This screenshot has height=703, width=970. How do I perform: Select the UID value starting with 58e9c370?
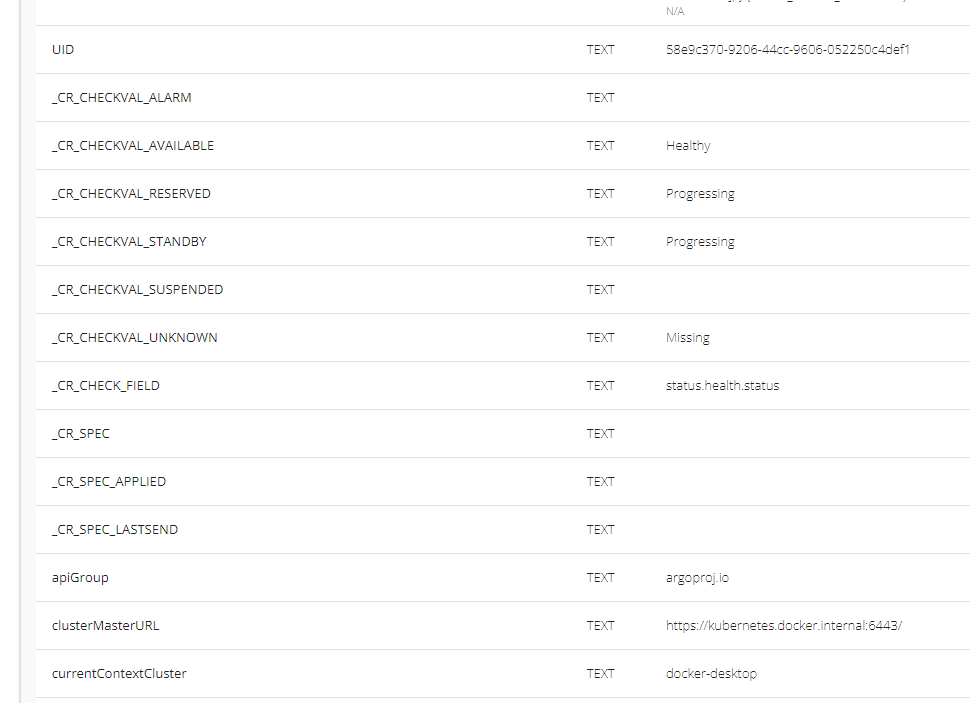coord(787,49)
